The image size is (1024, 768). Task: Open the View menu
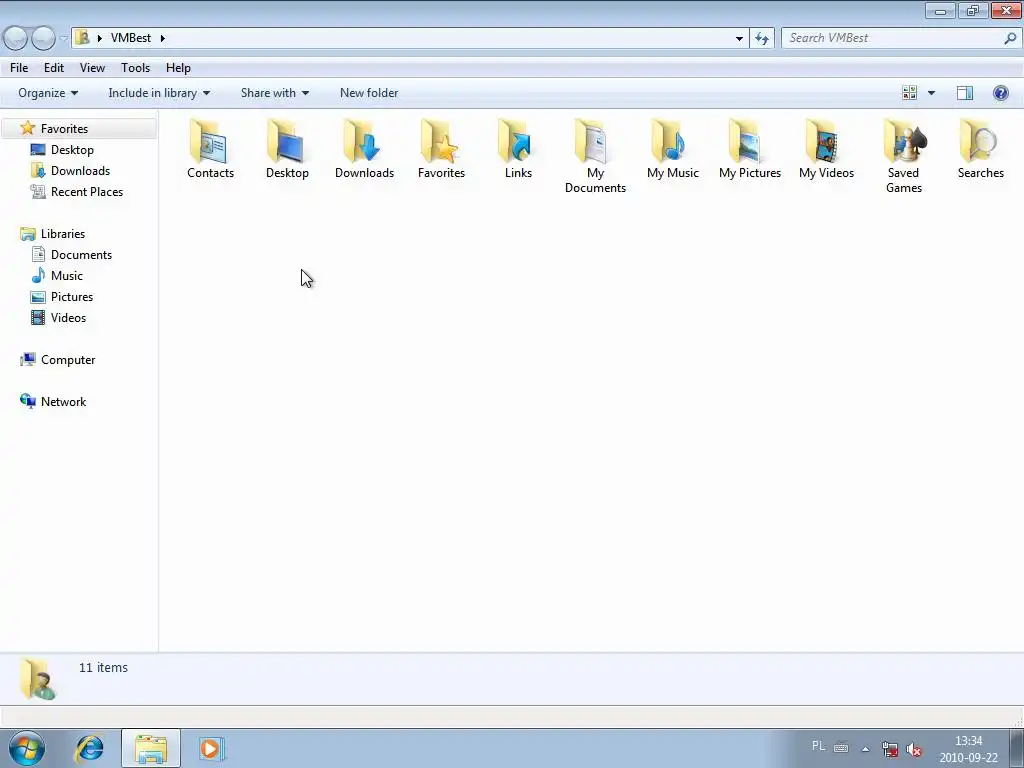point(92,68)
